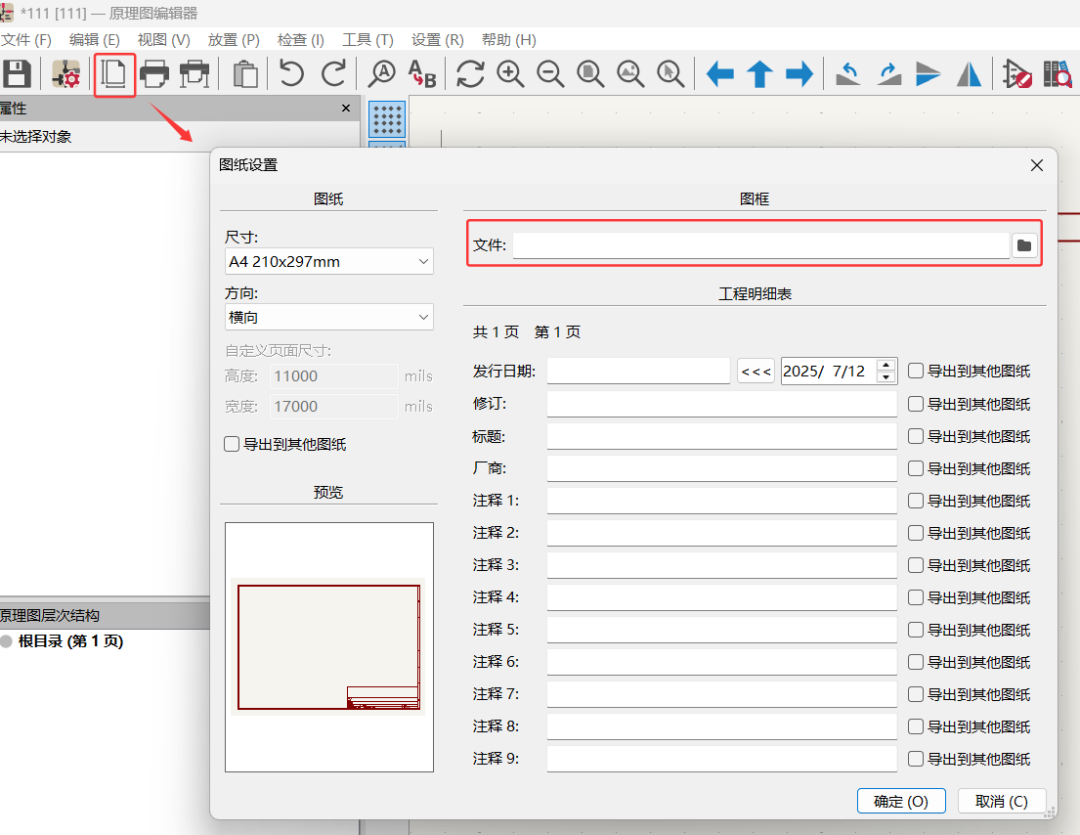Cancel dialog with 取消 (C) button

point(1001,801)
